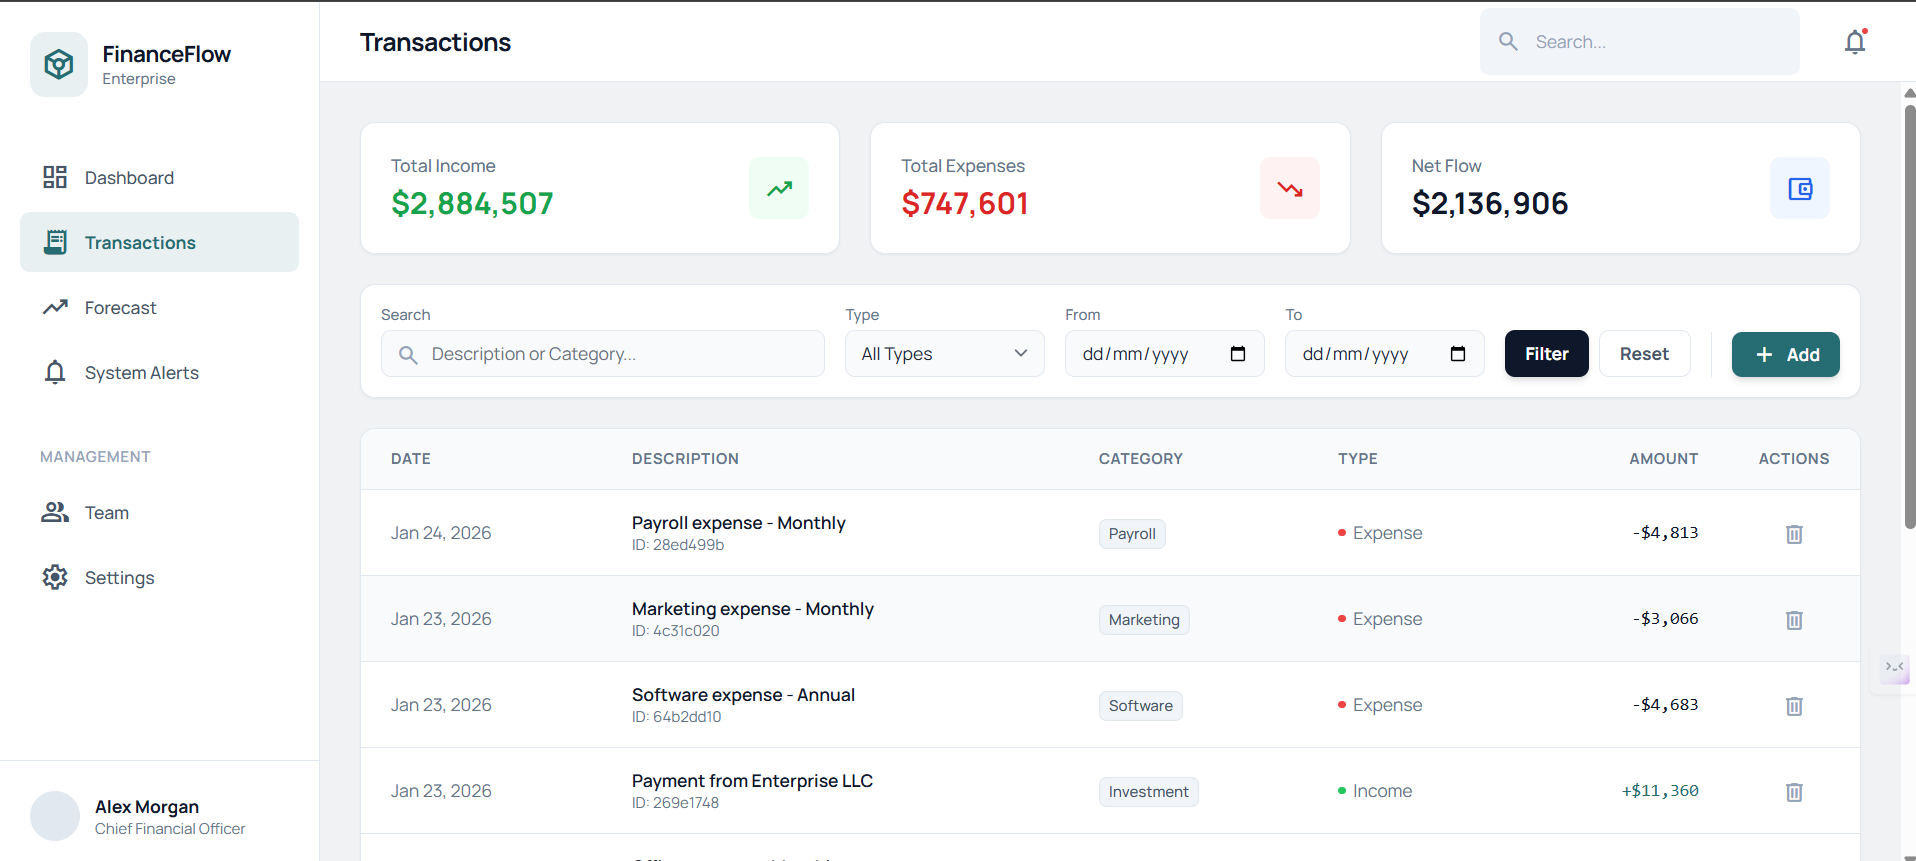Select Transactions in the sidebar

159,242
